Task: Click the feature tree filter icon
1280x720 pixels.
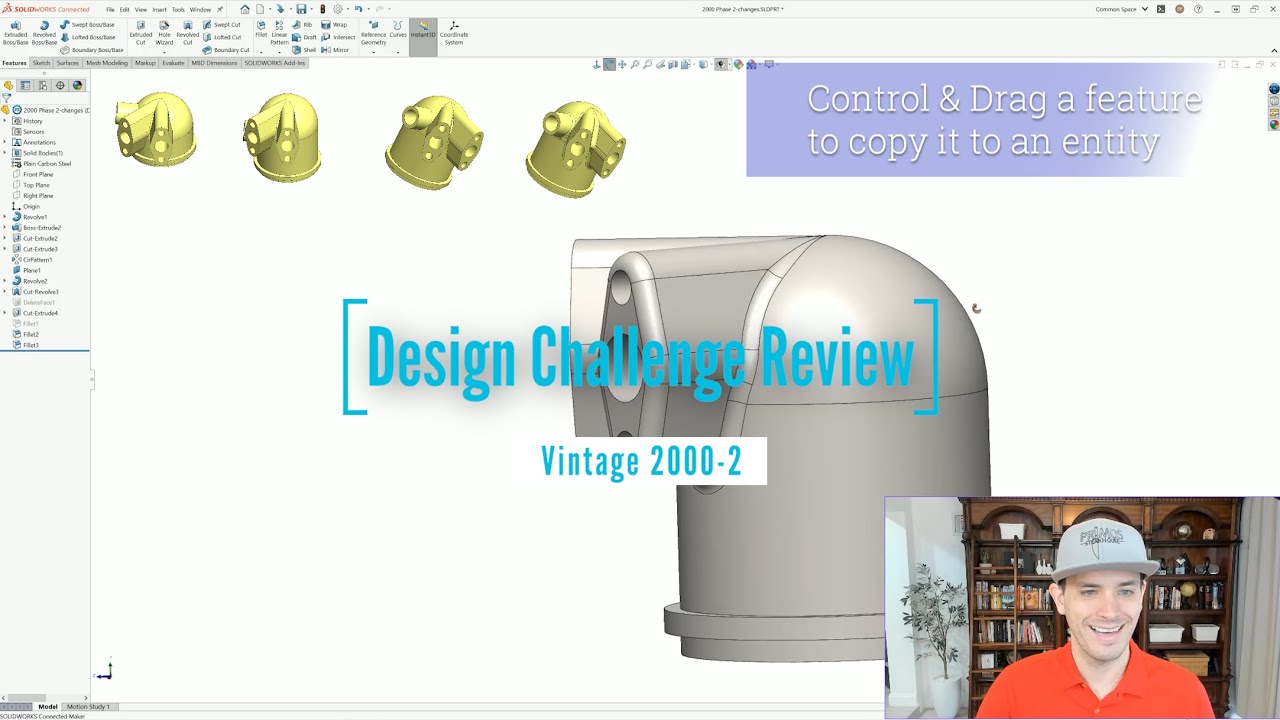Action: pos(6,99)
